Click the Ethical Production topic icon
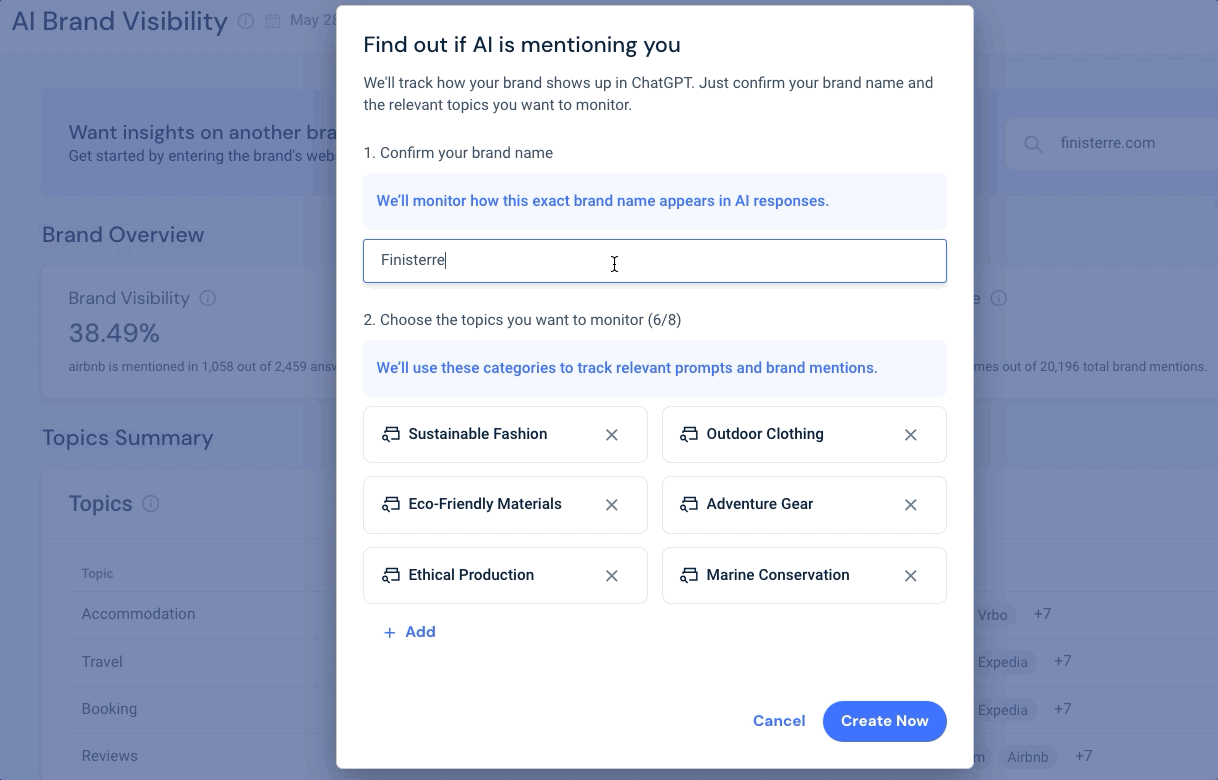Viewport: 1218px width, 780px height. pos(391,575)
